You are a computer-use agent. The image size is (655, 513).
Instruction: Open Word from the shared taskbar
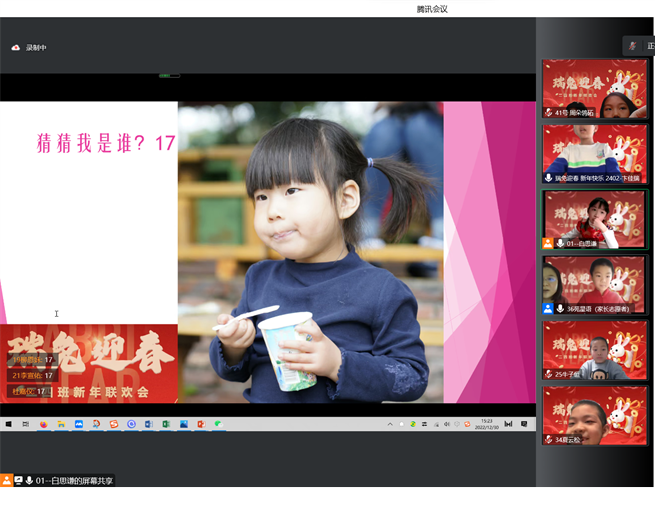149,424
